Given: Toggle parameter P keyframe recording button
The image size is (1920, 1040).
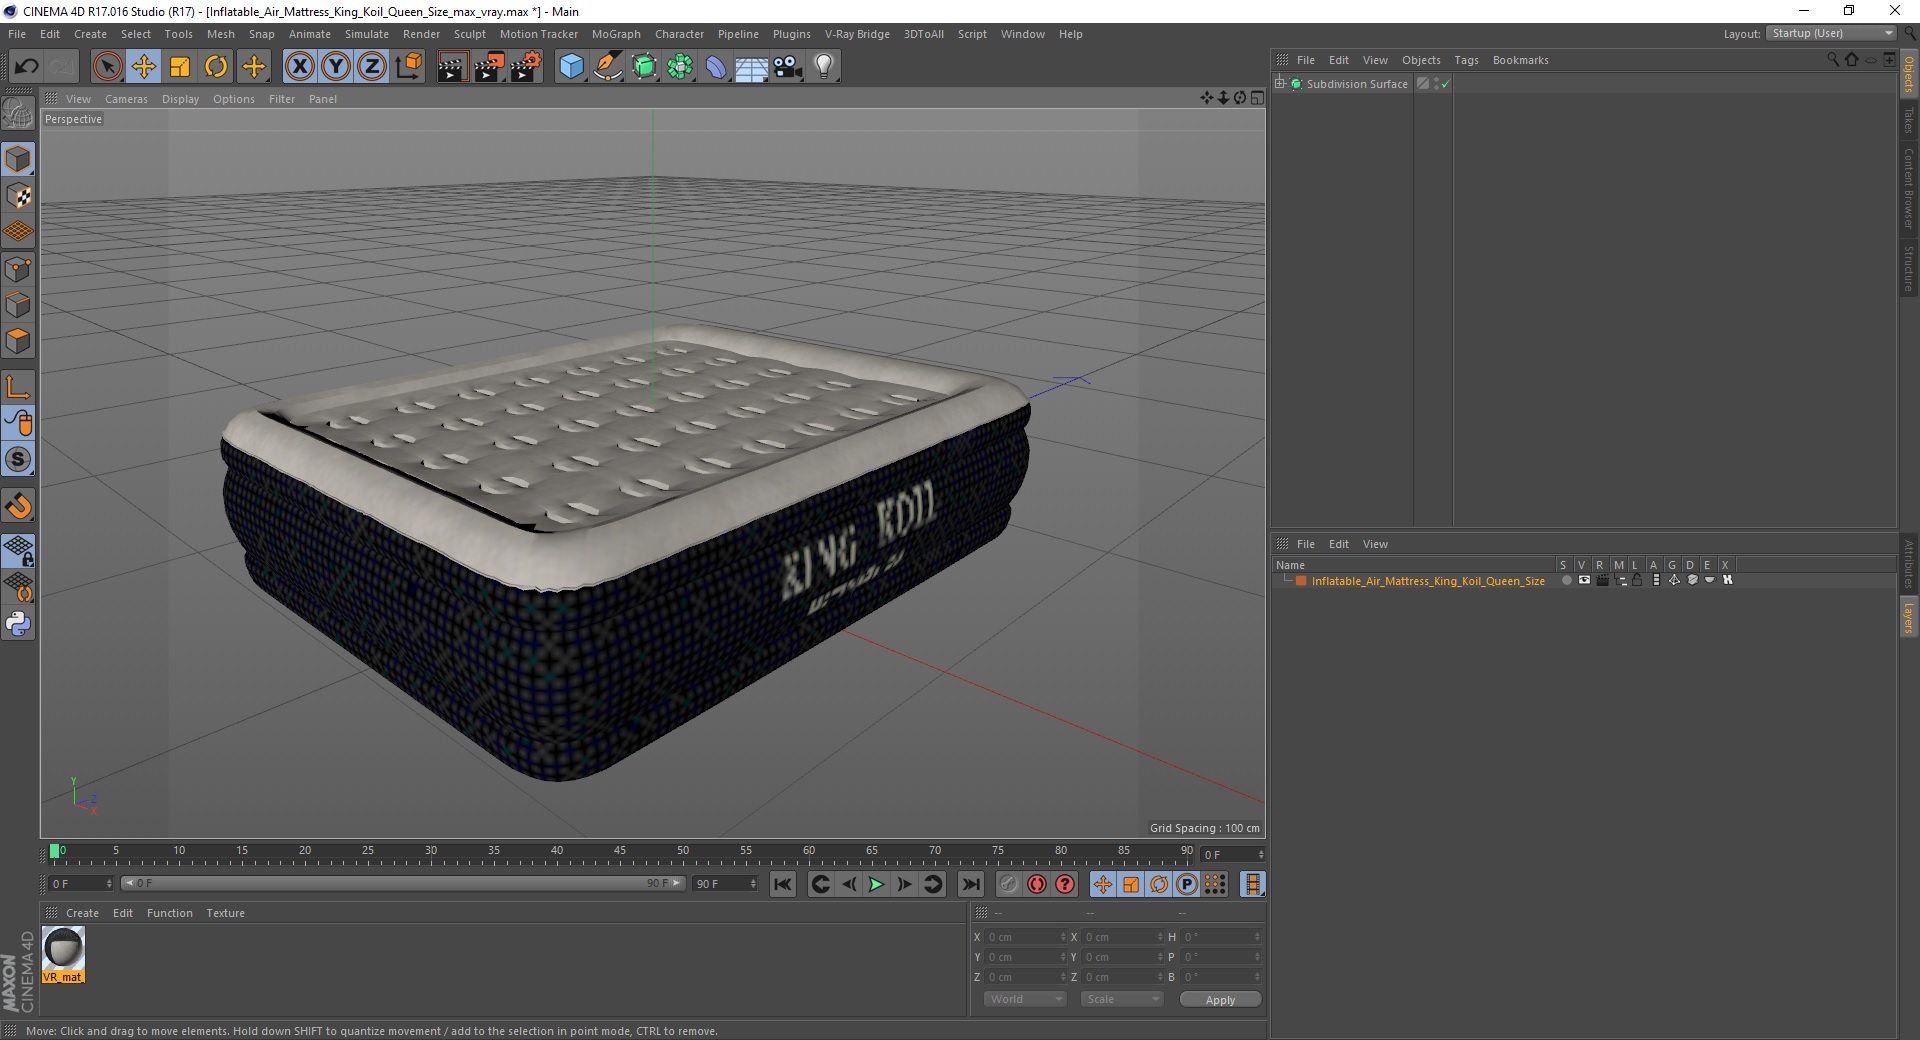Looking at the screenshot, I should (1187, 884).
